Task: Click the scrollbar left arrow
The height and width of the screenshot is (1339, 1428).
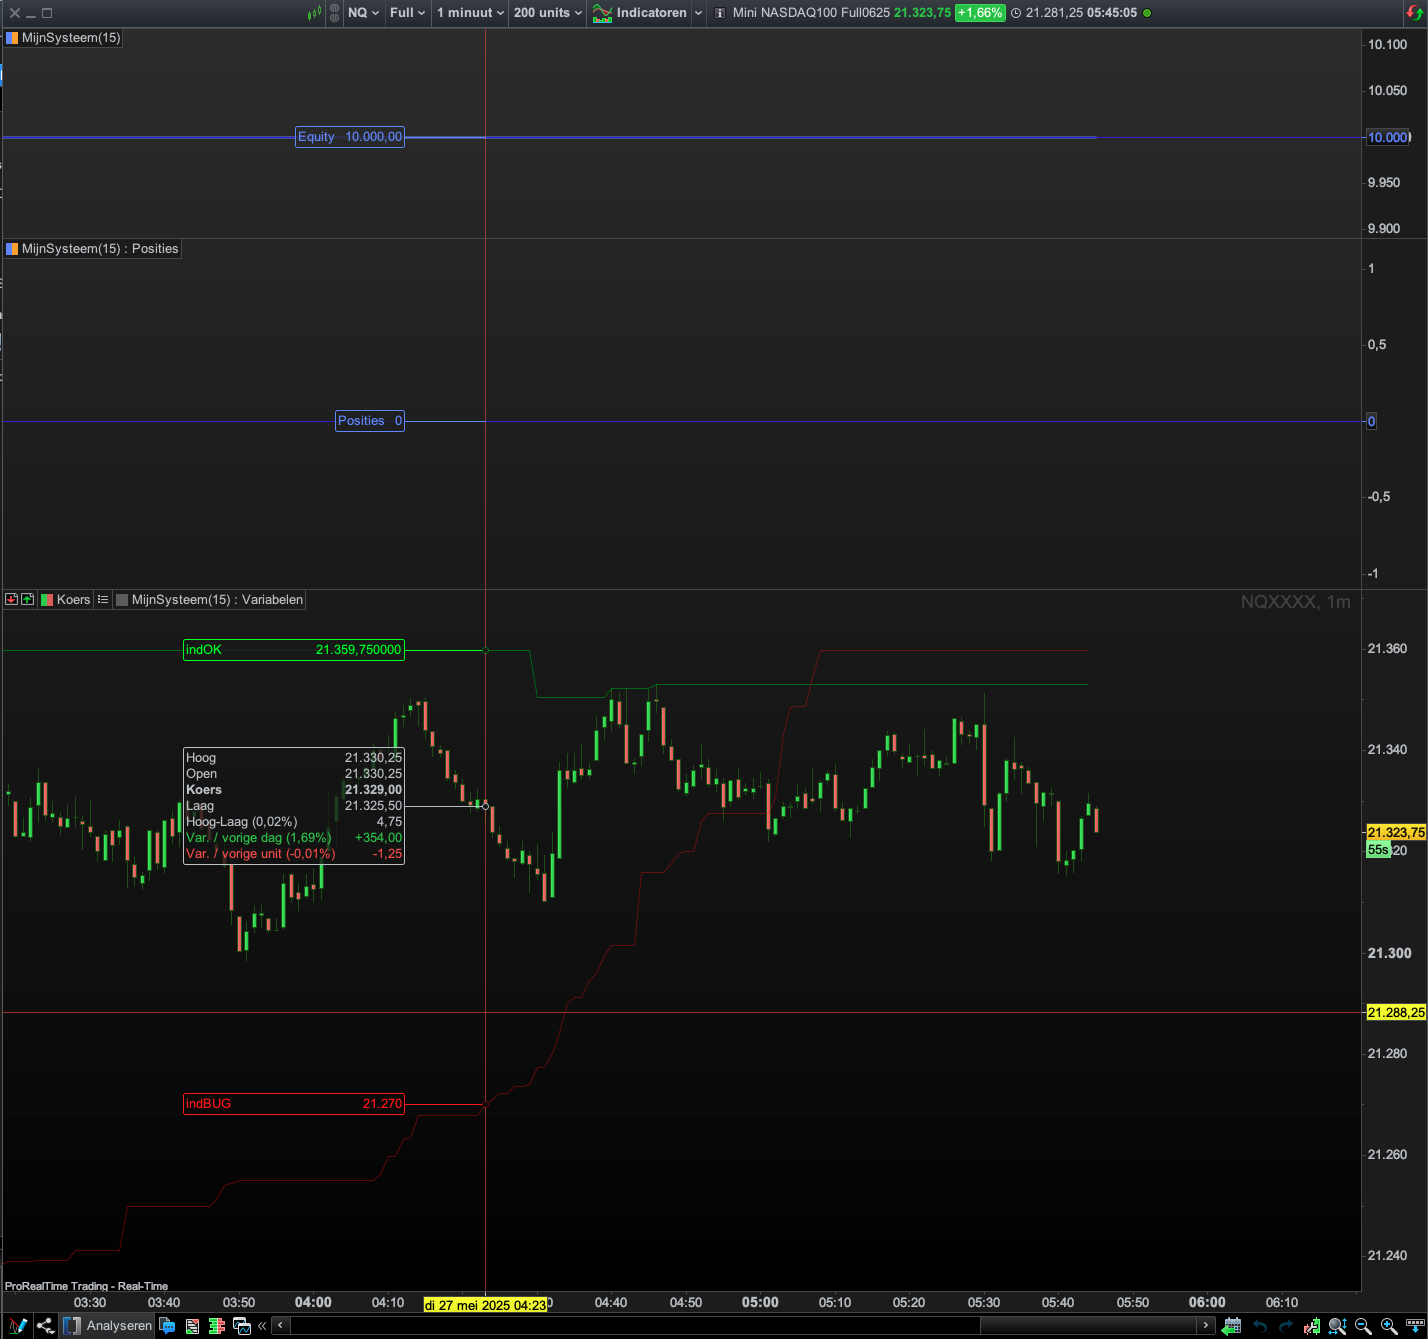Action: click(x=281, y=1326)
